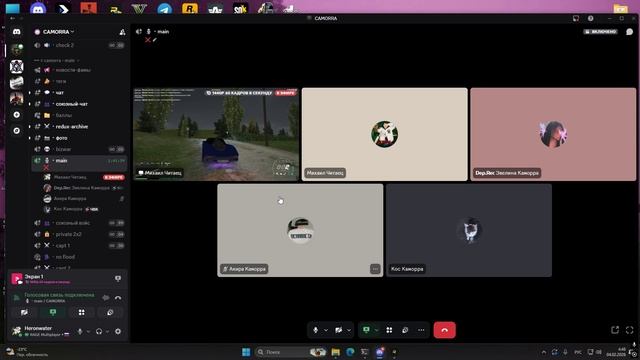The image size is (640, 360).
Task: Open the no flood channel
Action: pos(80,257)
